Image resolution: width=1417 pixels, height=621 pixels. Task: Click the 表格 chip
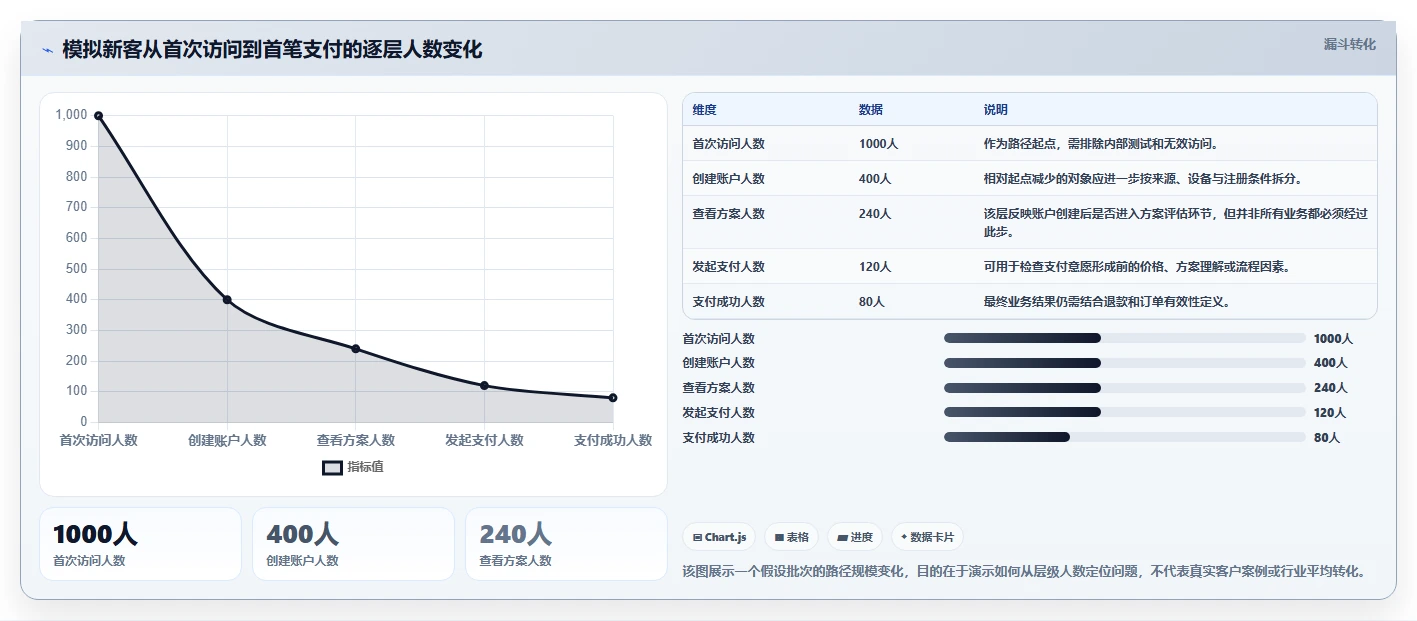(x=791, y=537)
